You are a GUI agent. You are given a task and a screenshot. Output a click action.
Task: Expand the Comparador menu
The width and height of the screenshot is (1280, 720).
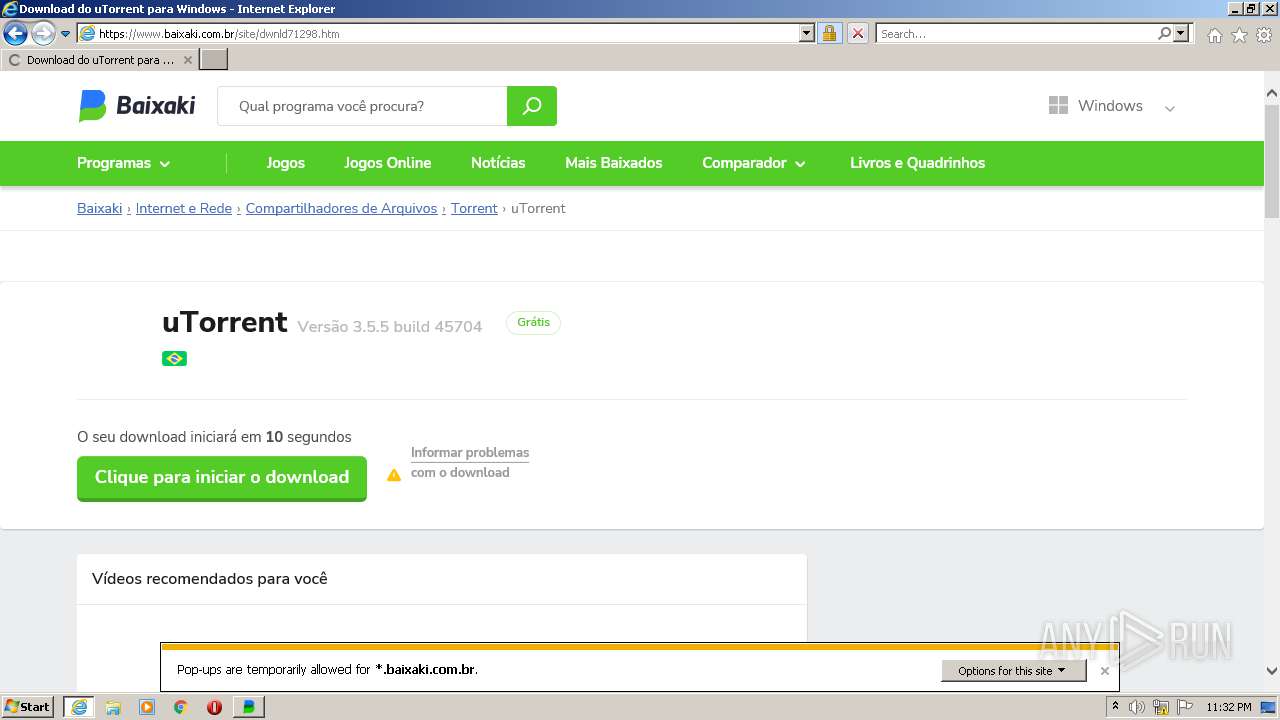(754, 163)
